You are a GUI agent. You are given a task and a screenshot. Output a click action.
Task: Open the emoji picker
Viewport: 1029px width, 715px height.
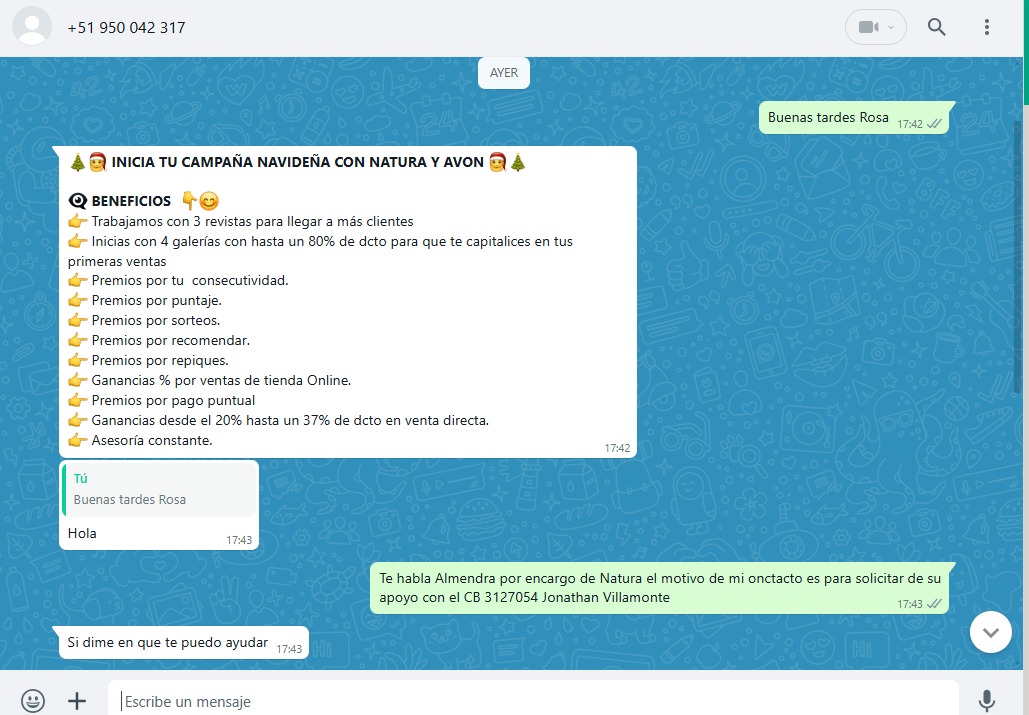33,700
